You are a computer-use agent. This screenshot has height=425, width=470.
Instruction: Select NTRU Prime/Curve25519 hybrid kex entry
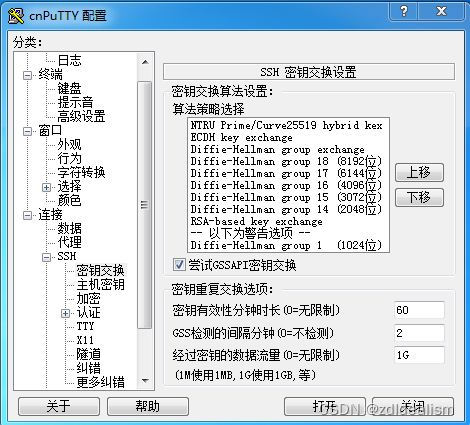tap(287, 126)
